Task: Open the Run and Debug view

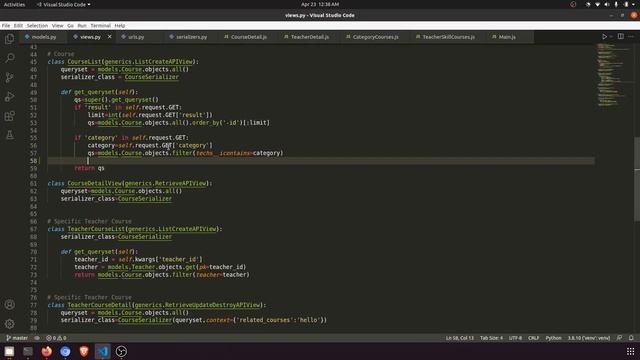Action: pyautogui.click(x=9, y=97)
